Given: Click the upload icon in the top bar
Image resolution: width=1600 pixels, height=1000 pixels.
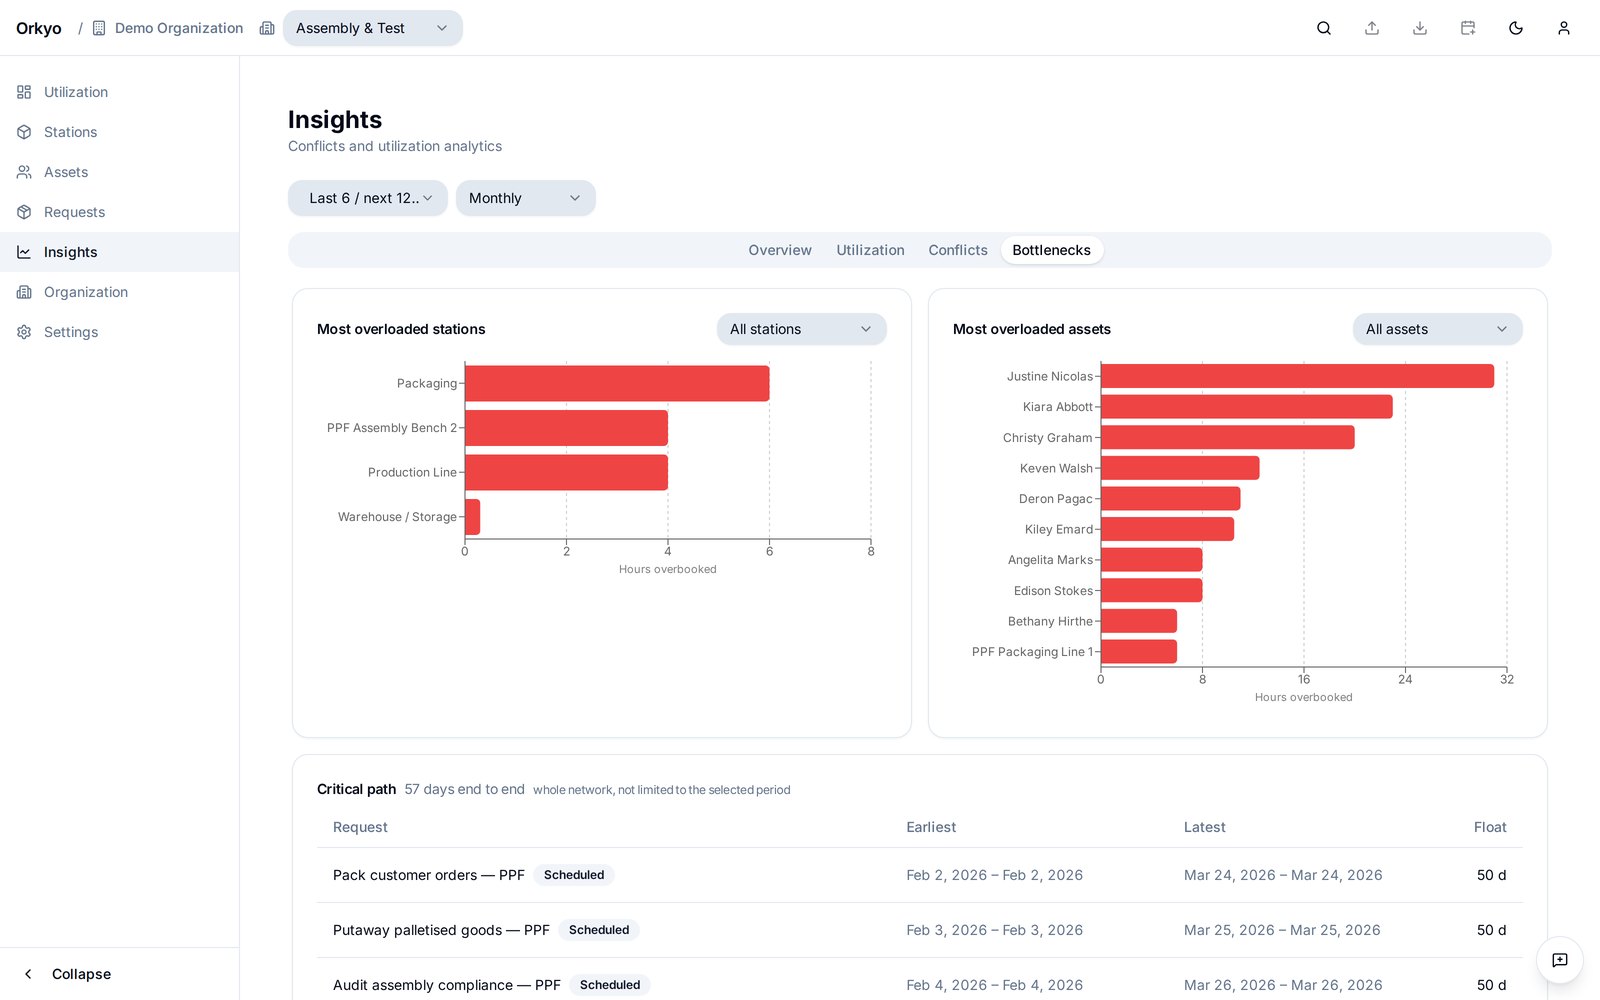Looking at the screenshot, I should click(x=1372, y=28).
